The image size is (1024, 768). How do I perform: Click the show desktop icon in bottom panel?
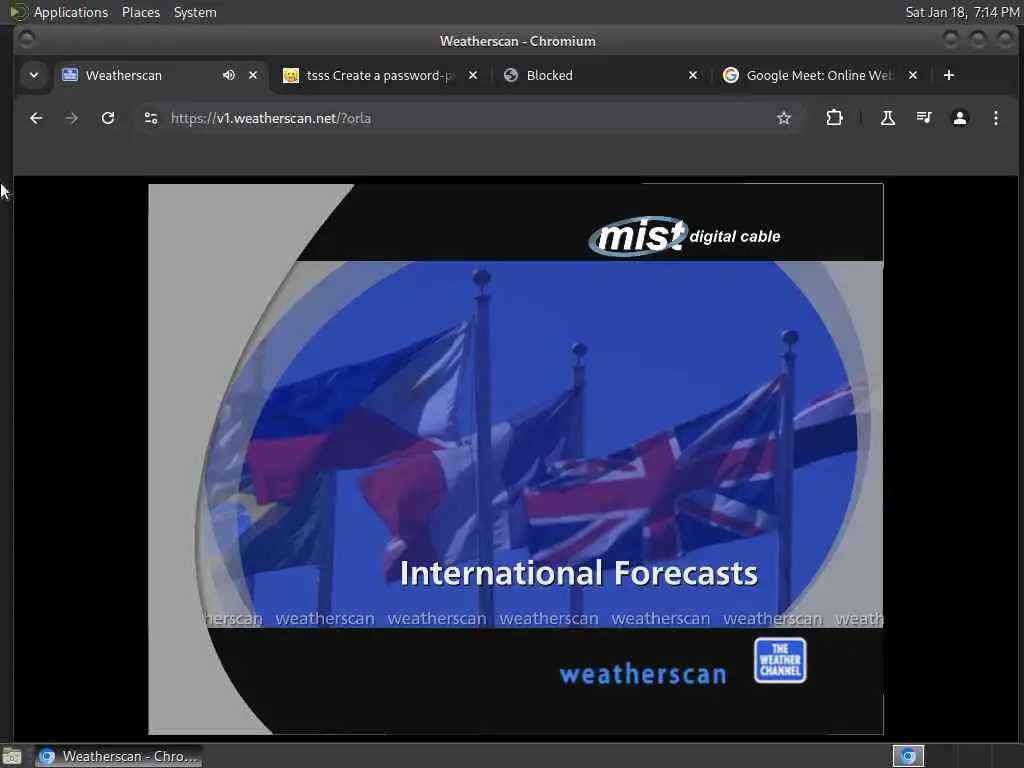click(x=12, y=756)
